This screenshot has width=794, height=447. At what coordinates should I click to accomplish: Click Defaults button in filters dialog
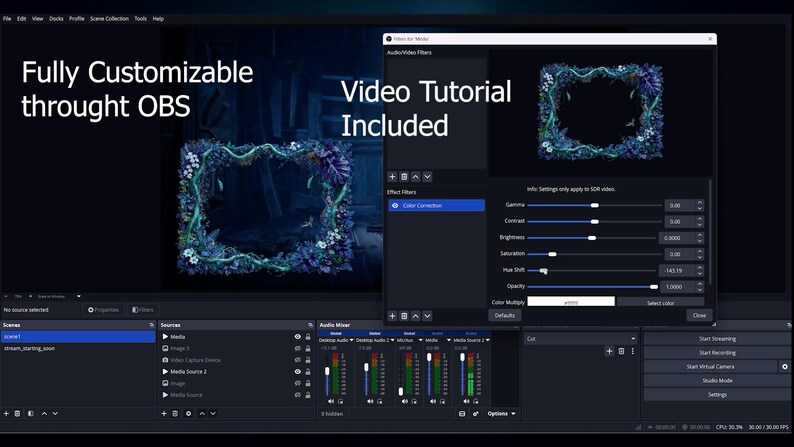(504, 315)
